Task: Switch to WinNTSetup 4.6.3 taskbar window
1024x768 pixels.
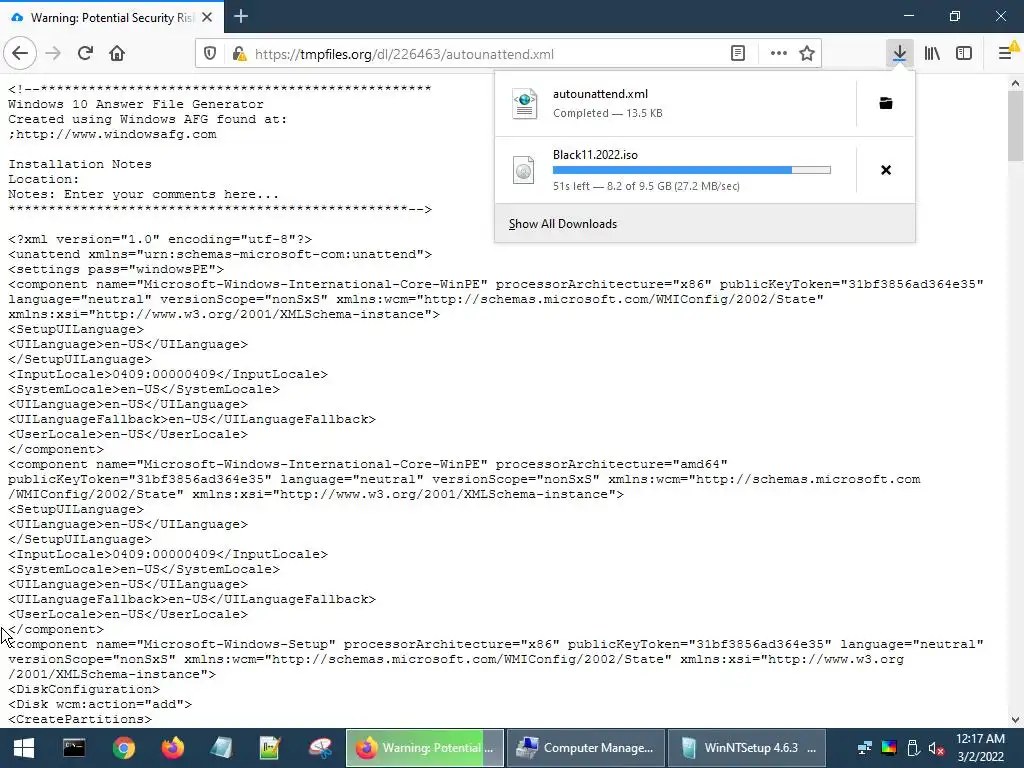Action: [x=747, y=748]
